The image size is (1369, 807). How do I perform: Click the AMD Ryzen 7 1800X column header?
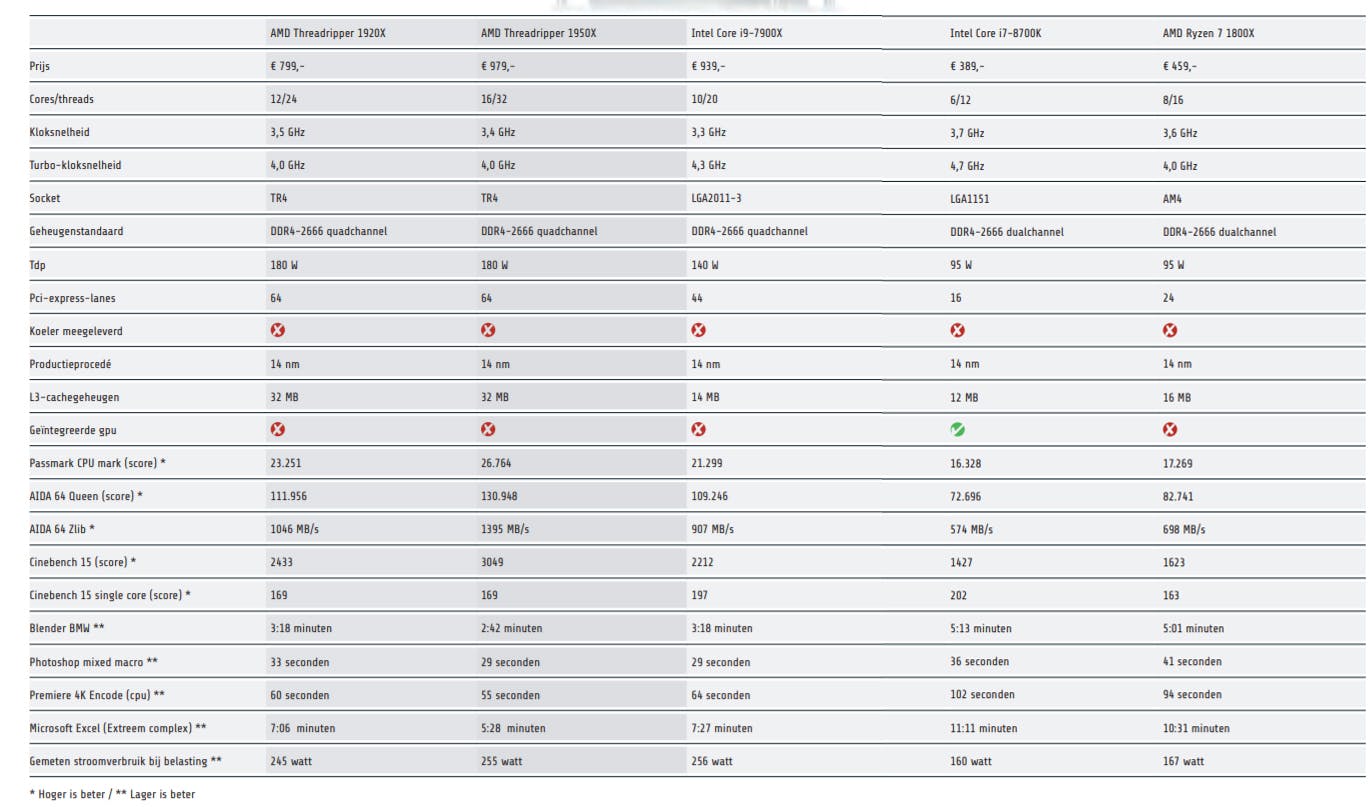point(1208,33)
